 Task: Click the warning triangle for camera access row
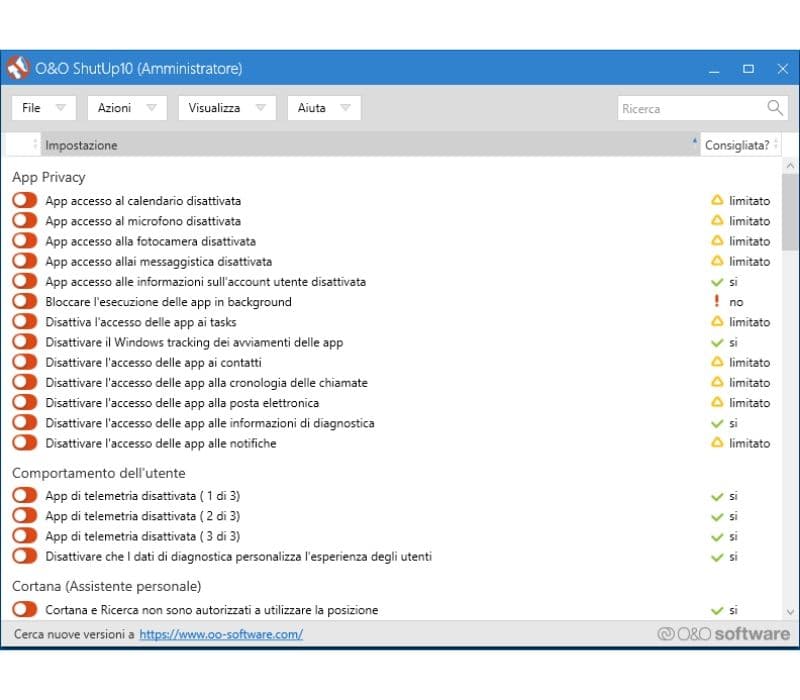[x=717, y=240]
